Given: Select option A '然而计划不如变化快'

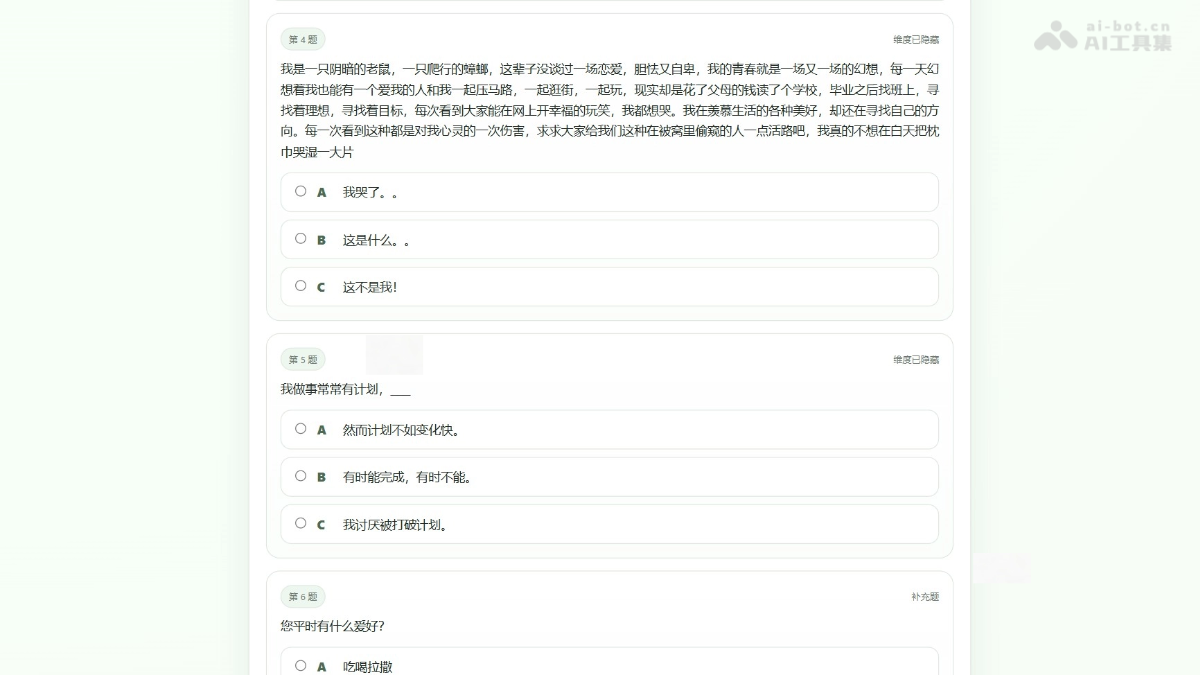Looking at the screenshot, I should (x=301, y=429).
